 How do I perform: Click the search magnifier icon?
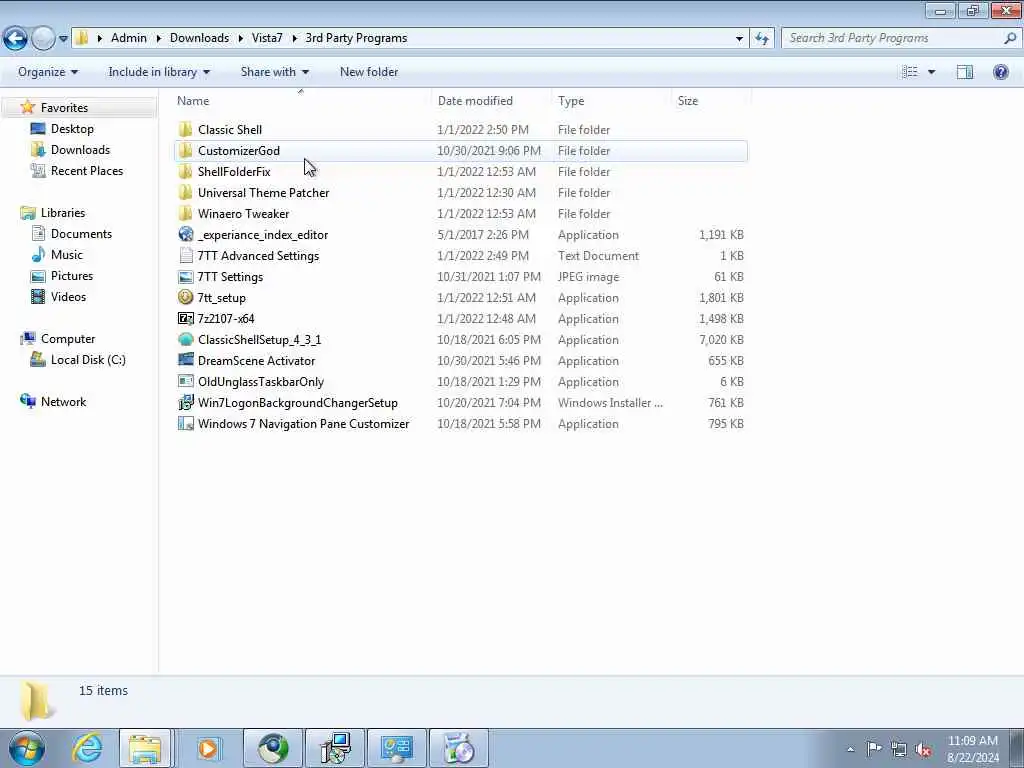(x=1010, y=38)
